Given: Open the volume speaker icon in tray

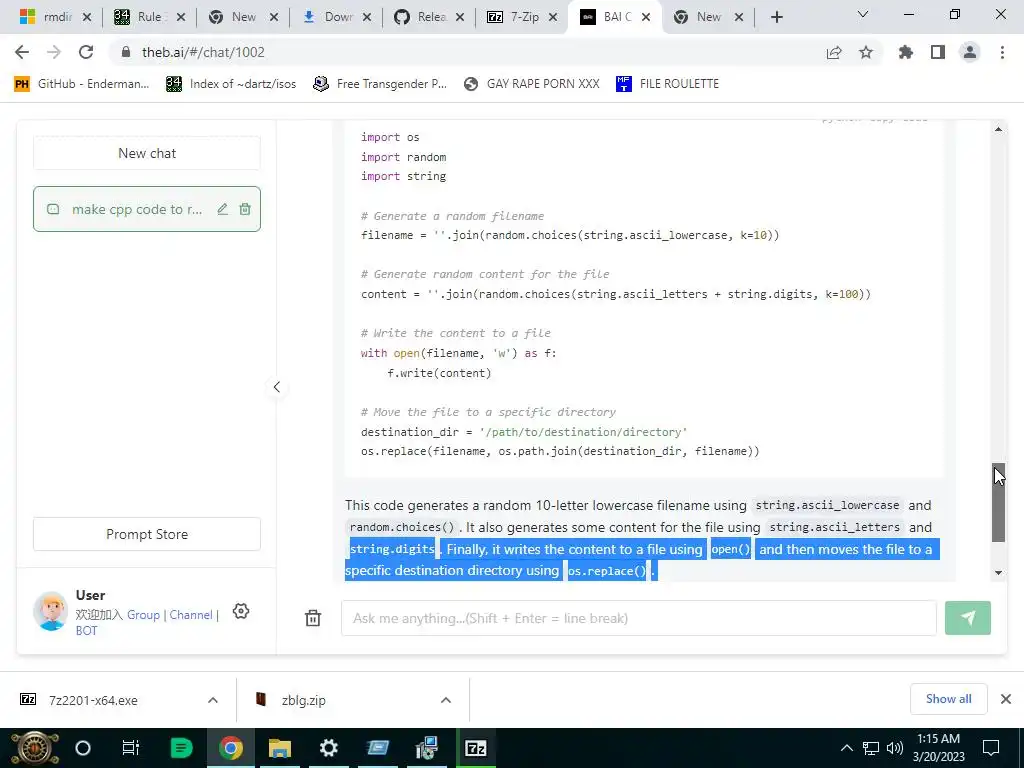Looking at the screenshot, I should 895,748.
